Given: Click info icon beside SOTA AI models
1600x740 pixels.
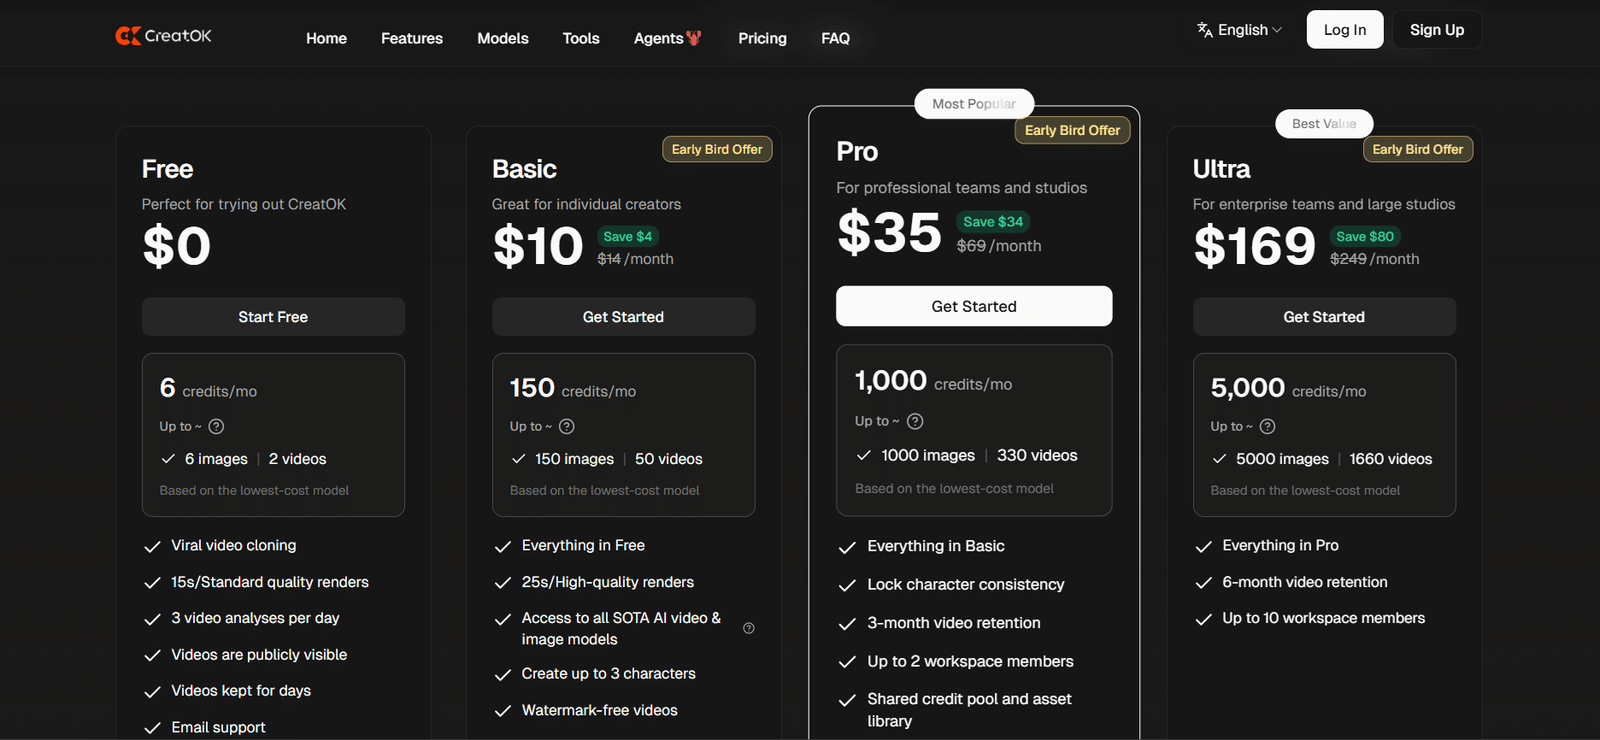Looking at the screenshot, I should point(749,628).
